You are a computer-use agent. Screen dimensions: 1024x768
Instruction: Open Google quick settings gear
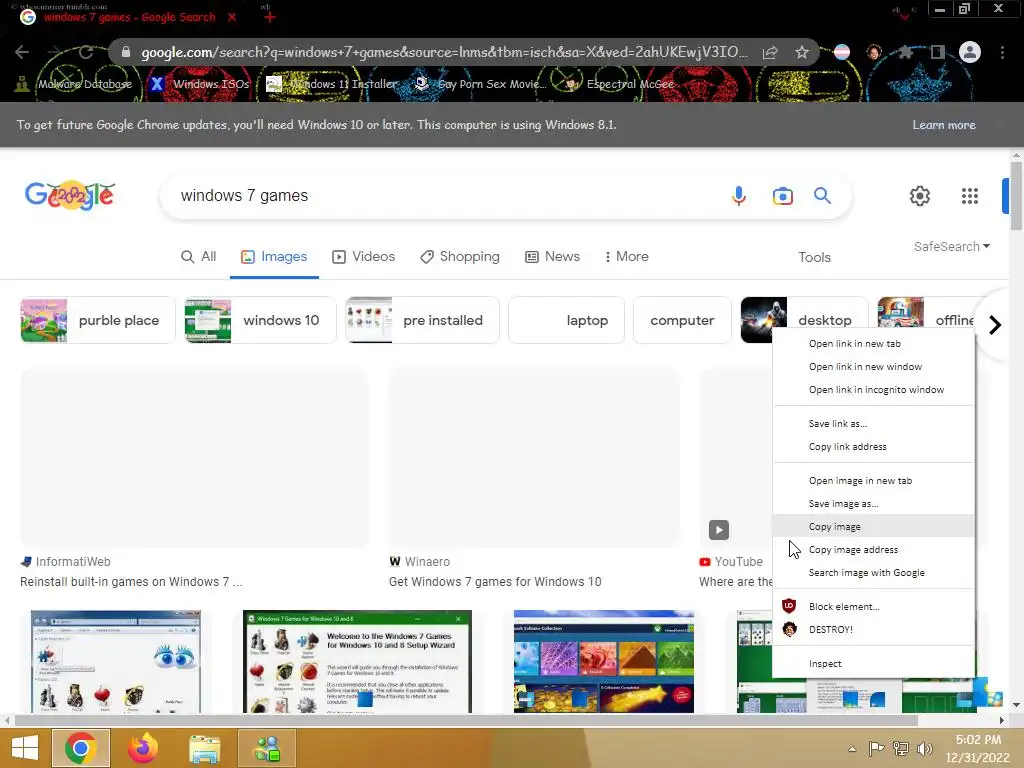point(920,196)
